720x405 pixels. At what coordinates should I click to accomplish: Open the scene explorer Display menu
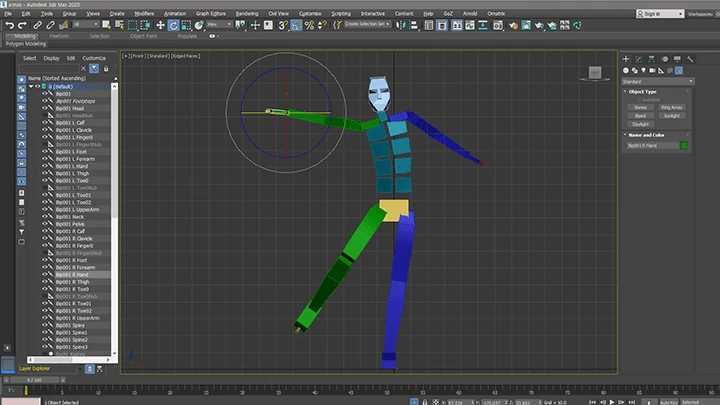51,58
